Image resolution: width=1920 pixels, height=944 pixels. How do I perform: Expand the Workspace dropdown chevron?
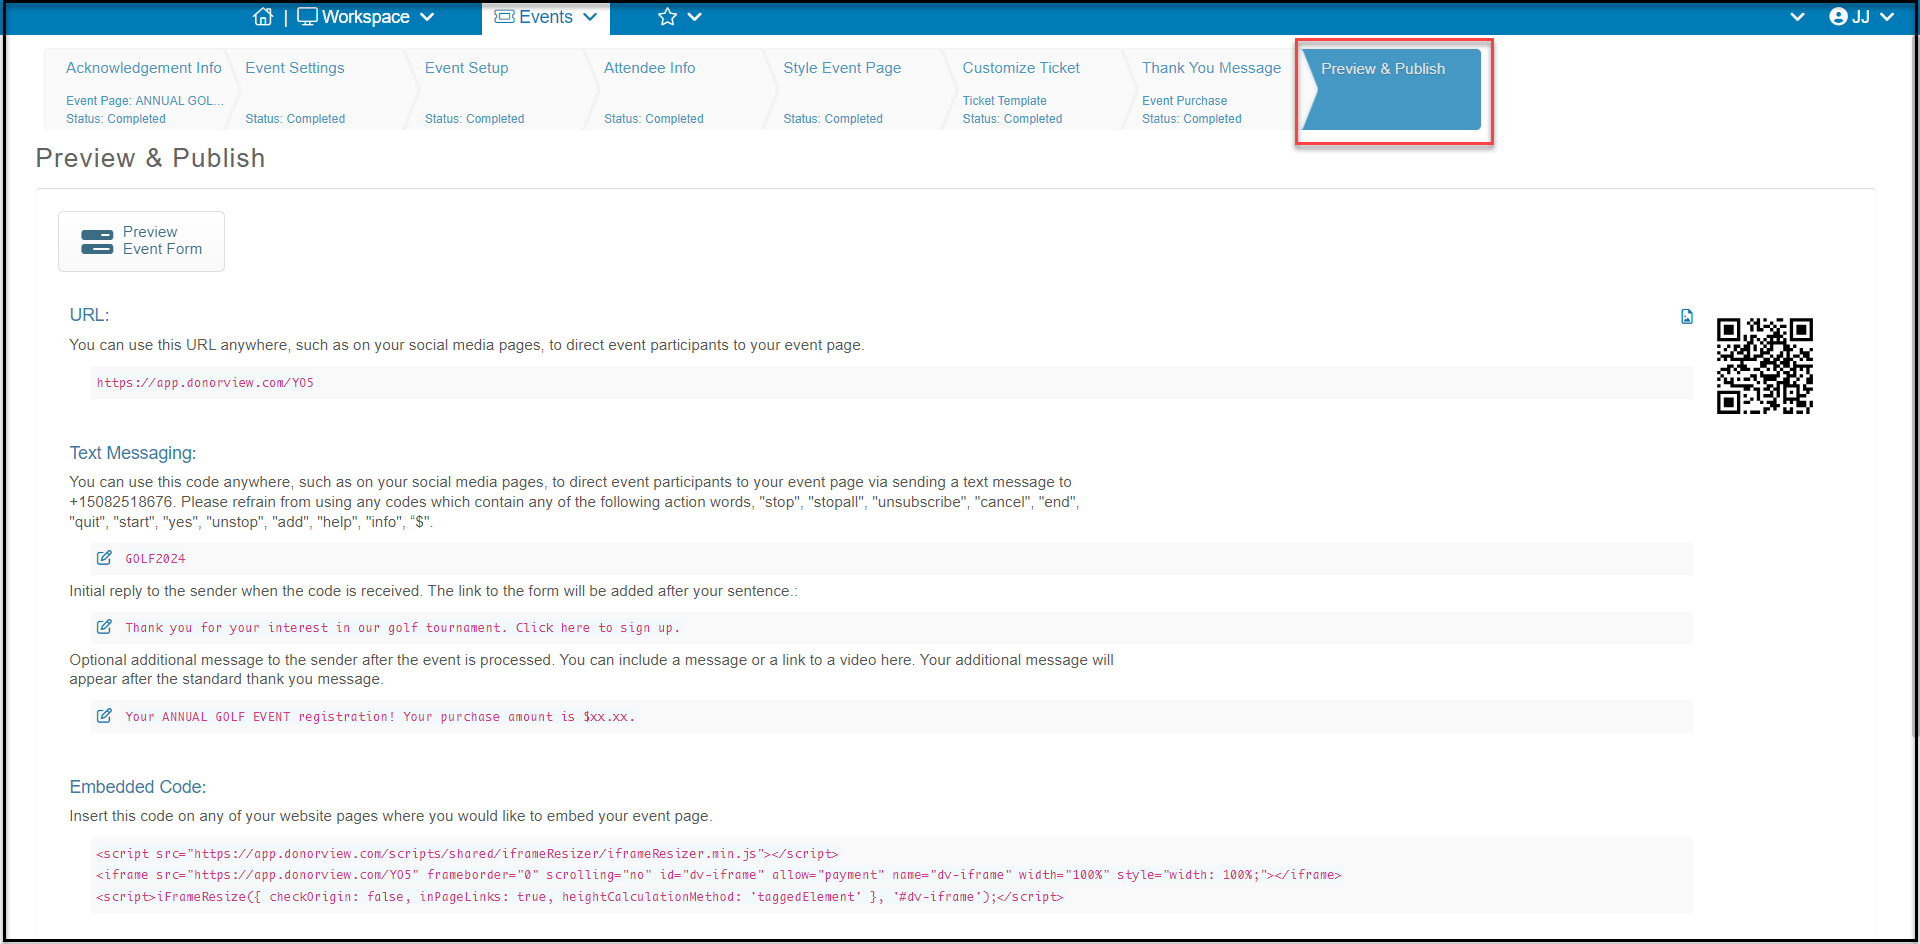(x=427, y=17)
